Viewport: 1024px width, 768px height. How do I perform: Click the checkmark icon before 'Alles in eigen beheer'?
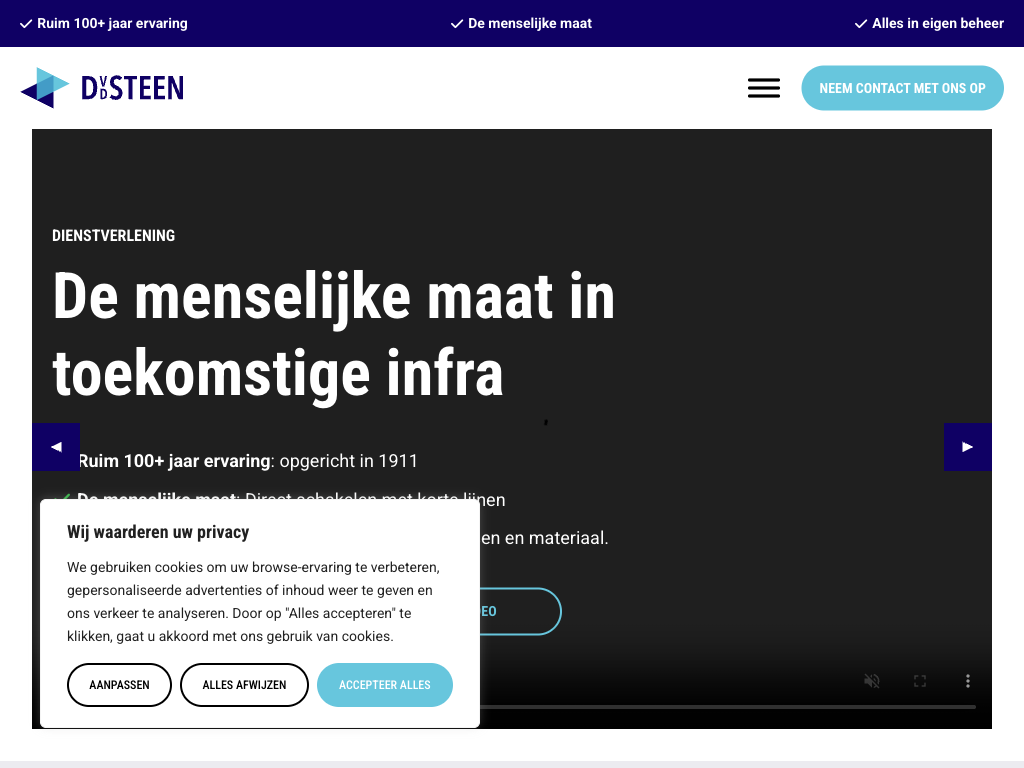click(861, 23)
